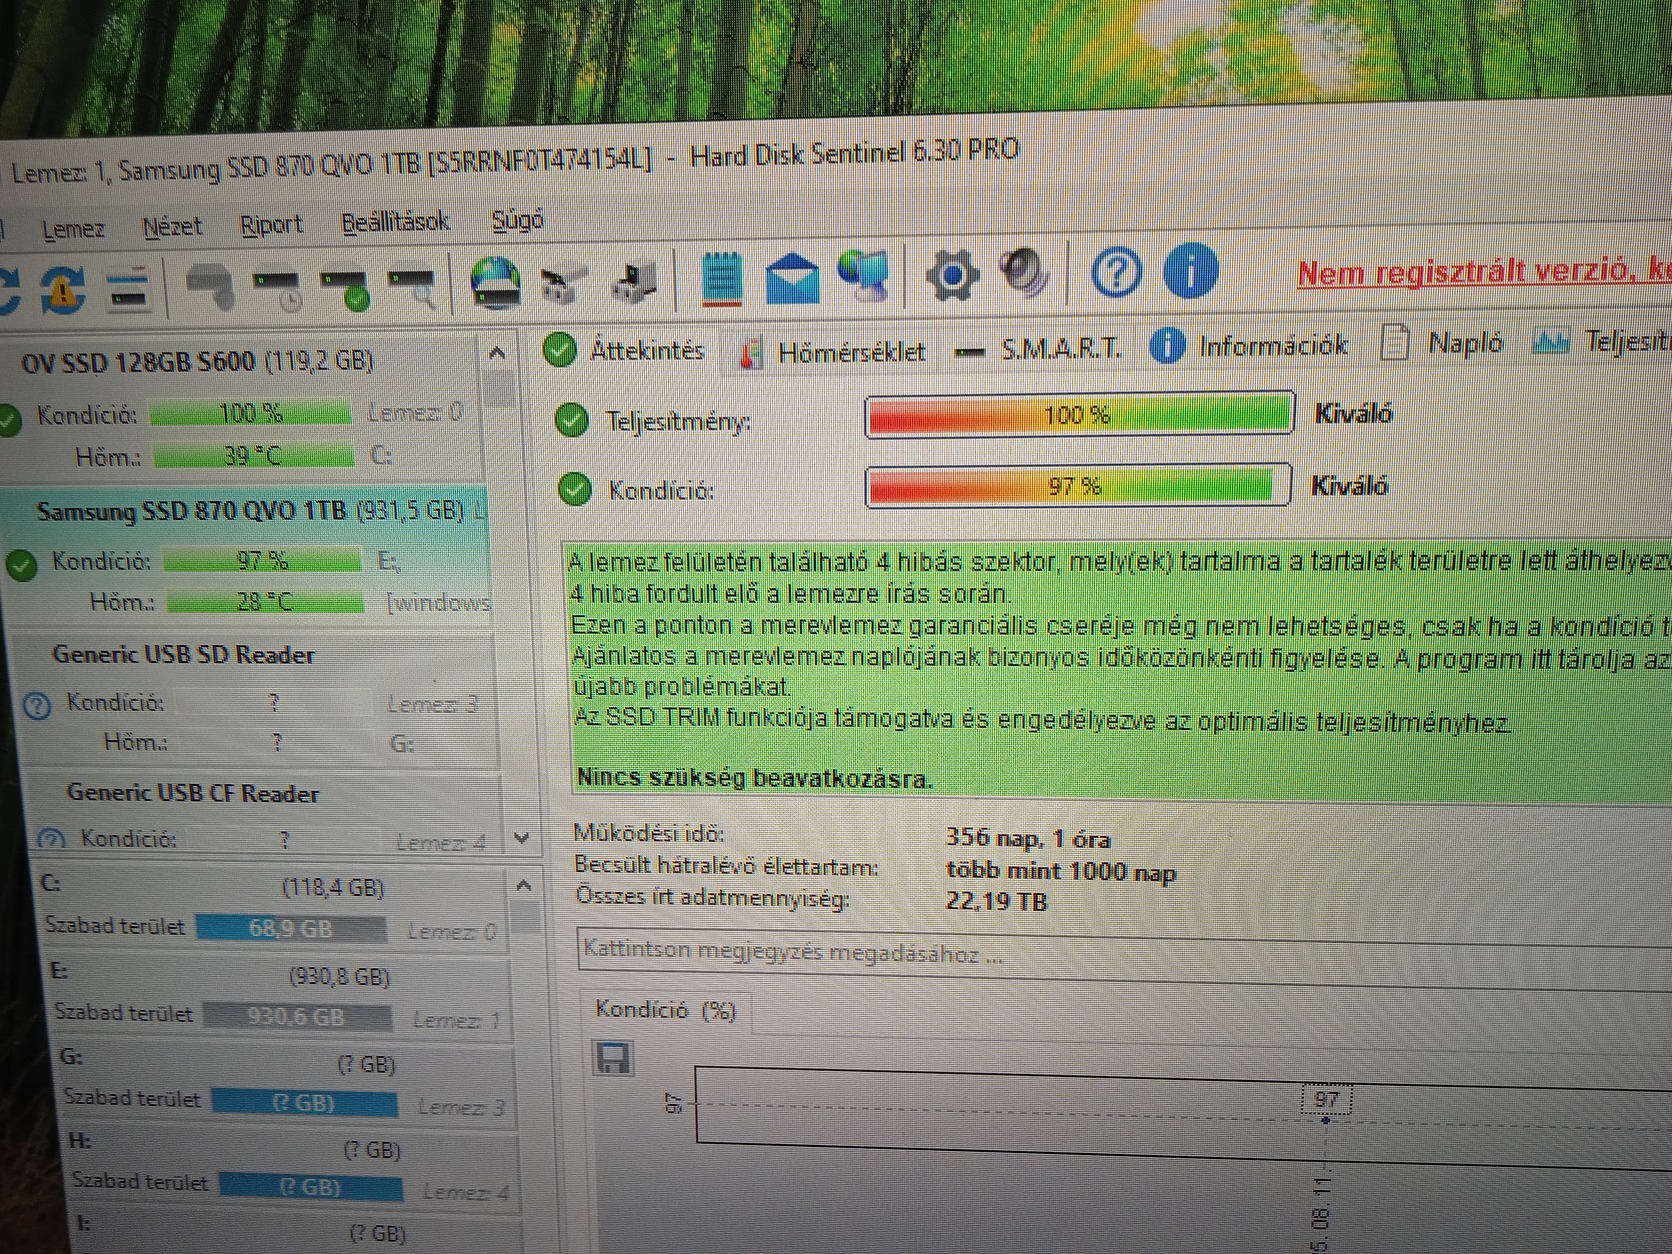Open the Beállítások menu

coord(396,221)
